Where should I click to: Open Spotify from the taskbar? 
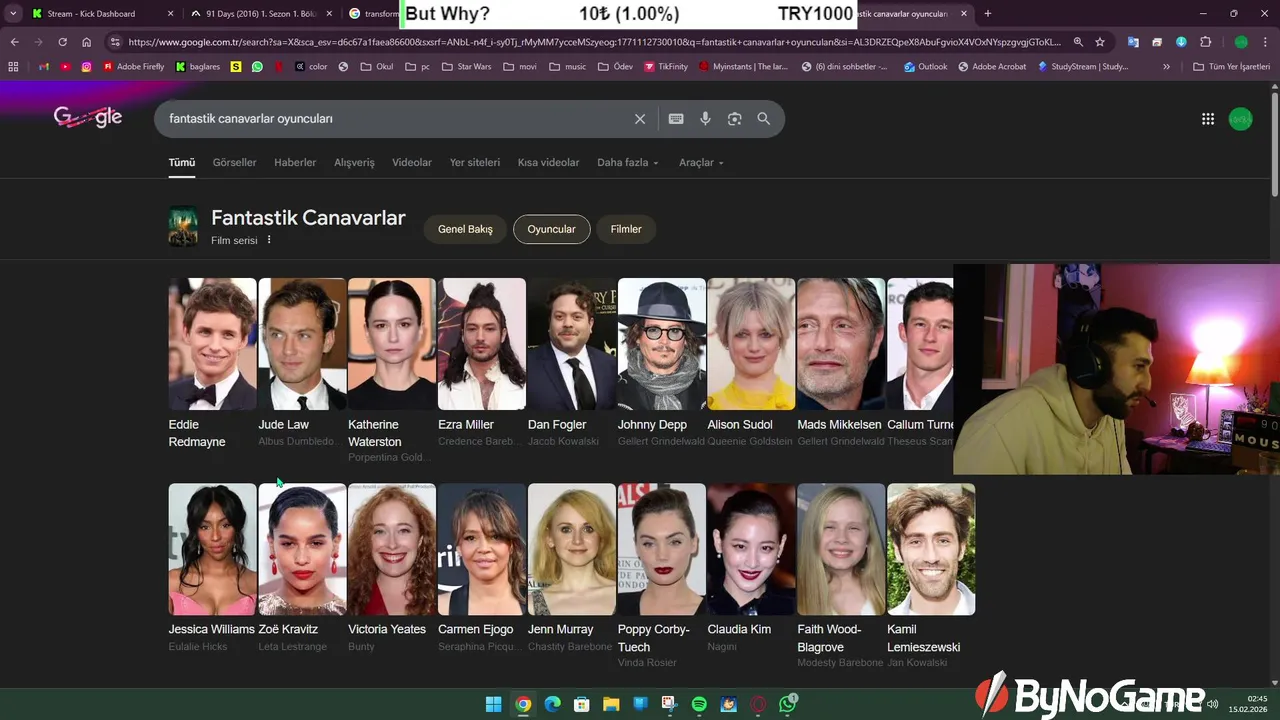point(699,704)
